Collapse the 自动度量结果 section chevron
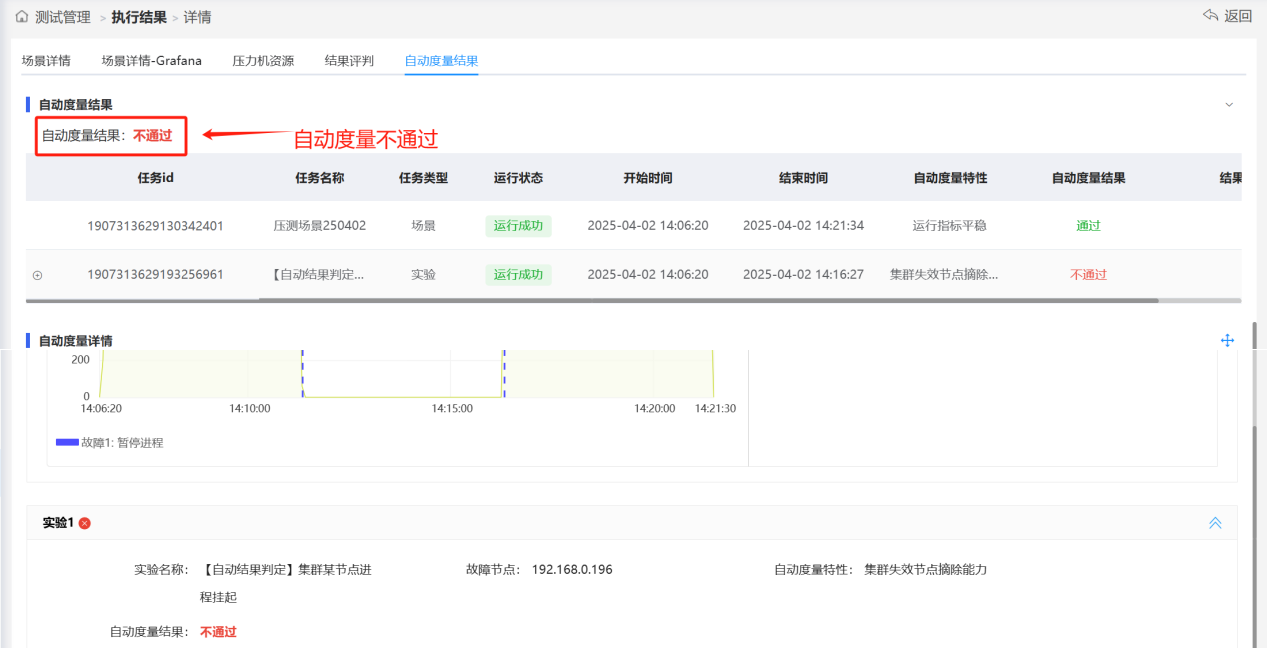 pyautogui.click(x=1229, y=105)
